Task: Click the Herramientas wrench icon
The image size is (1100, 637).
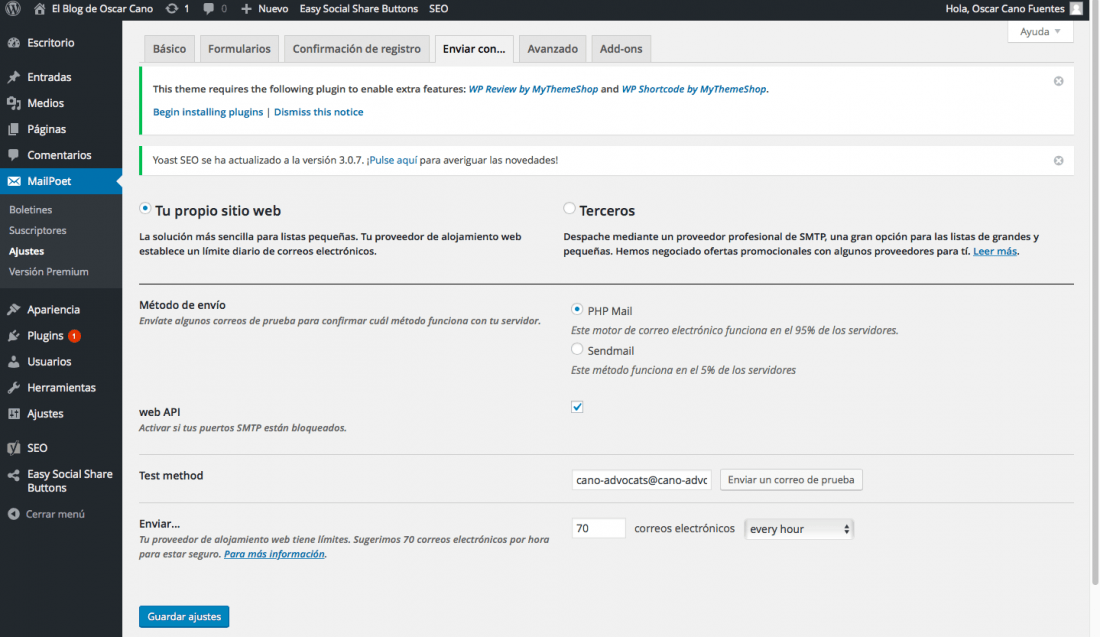Action: [x=13, y=387]
